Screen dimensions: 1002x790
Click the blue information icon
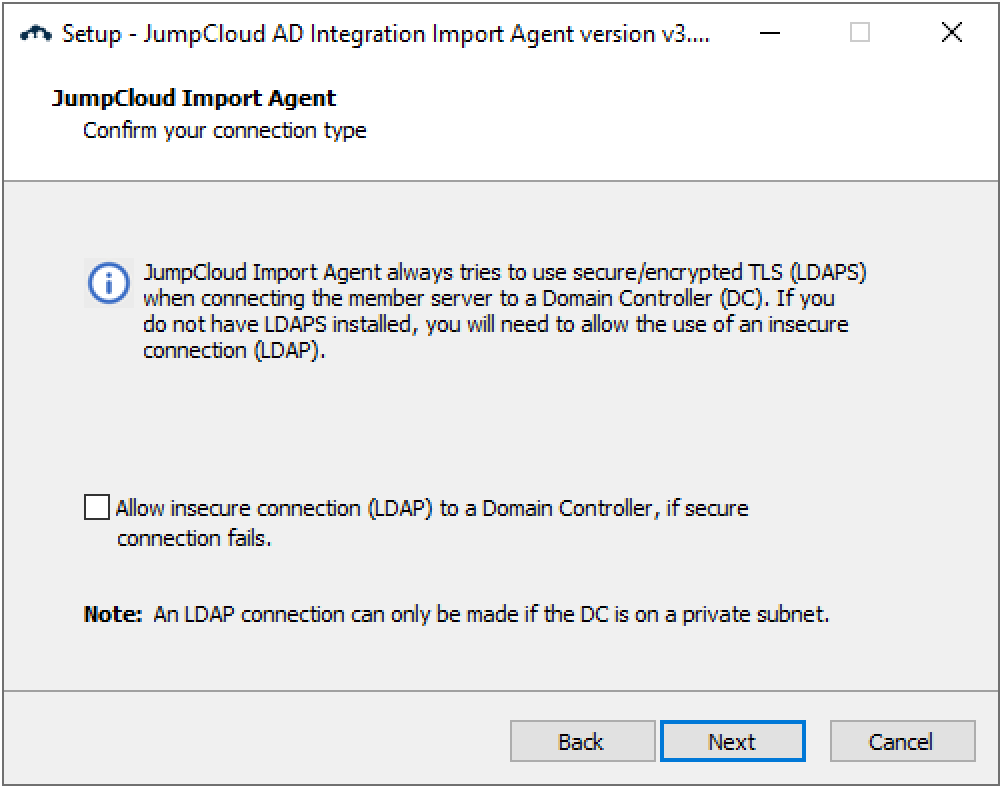108,282
